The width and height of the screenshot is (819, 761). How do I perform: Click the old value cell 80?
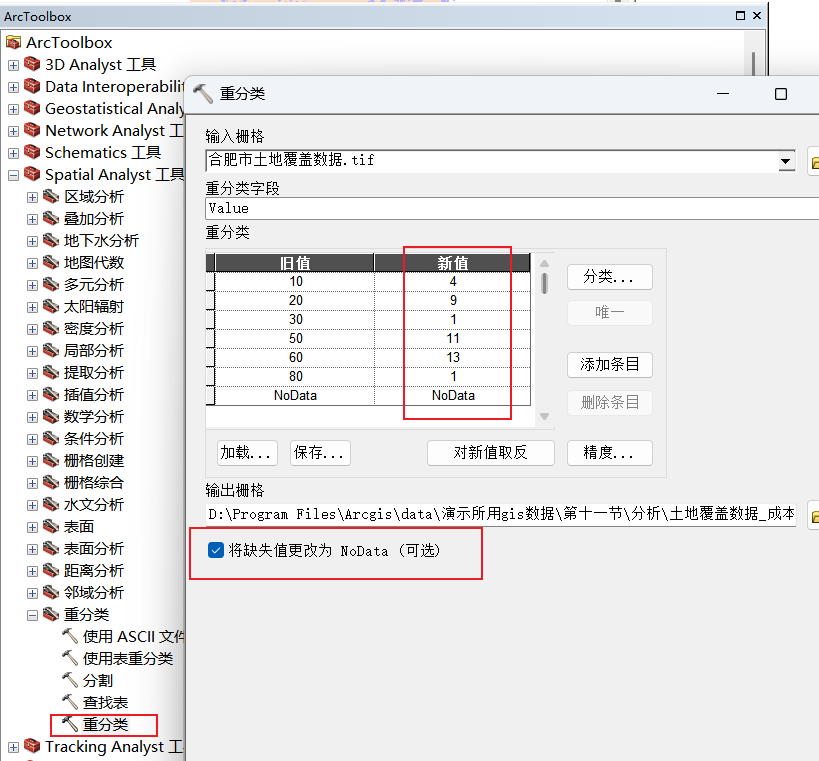point(295,377)
